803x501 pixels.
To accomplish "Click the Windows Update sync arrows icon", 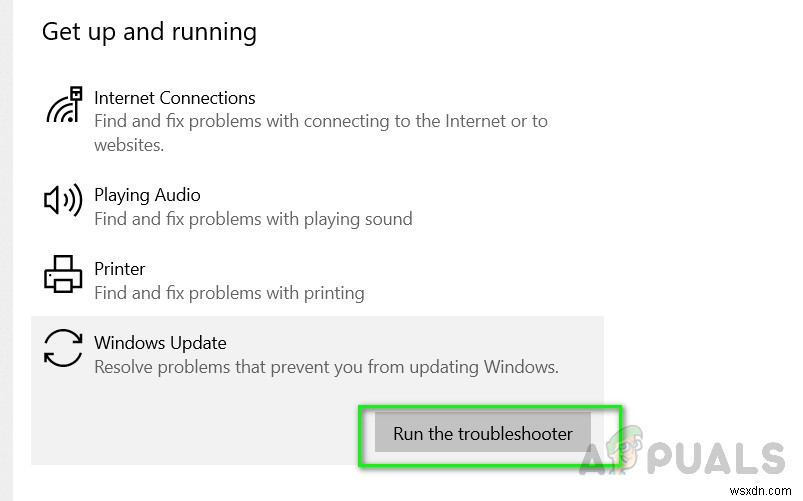I will 62,349.
